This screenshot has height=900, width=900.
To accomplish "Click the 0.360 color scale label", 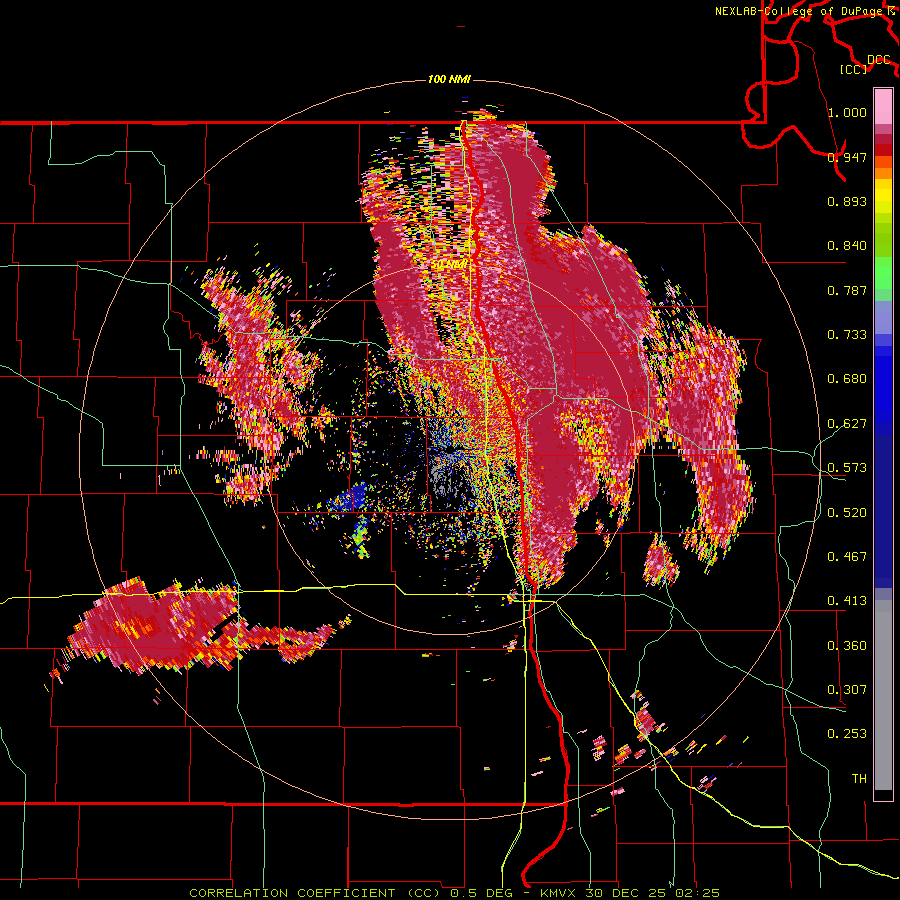I will pyautogui.click(x=847, y=646).
